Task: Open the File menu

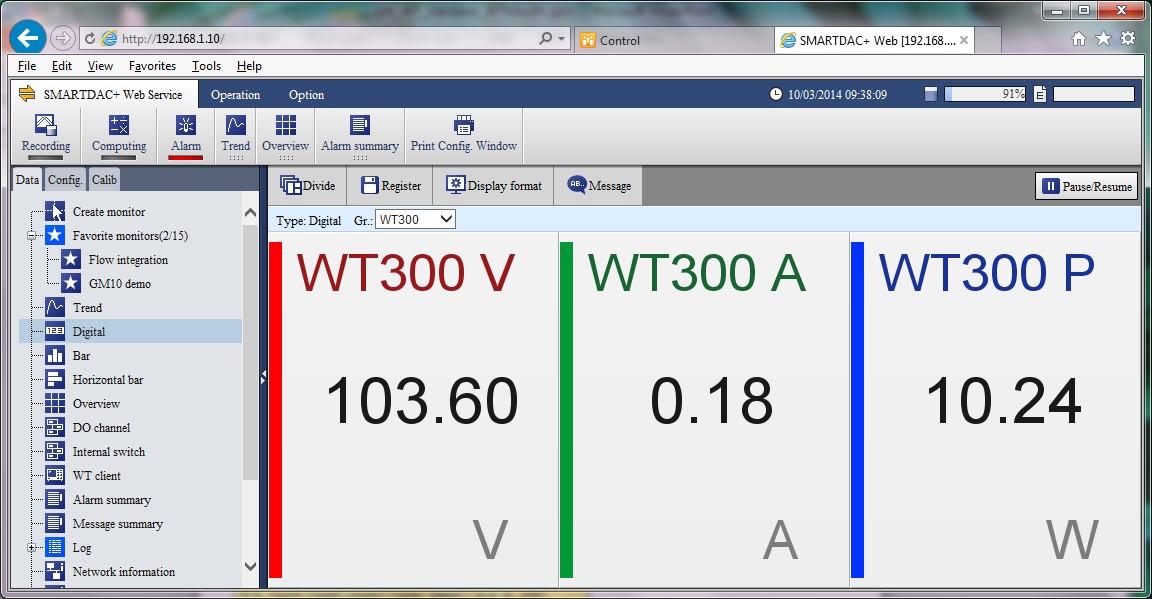Action: point(26,66)
